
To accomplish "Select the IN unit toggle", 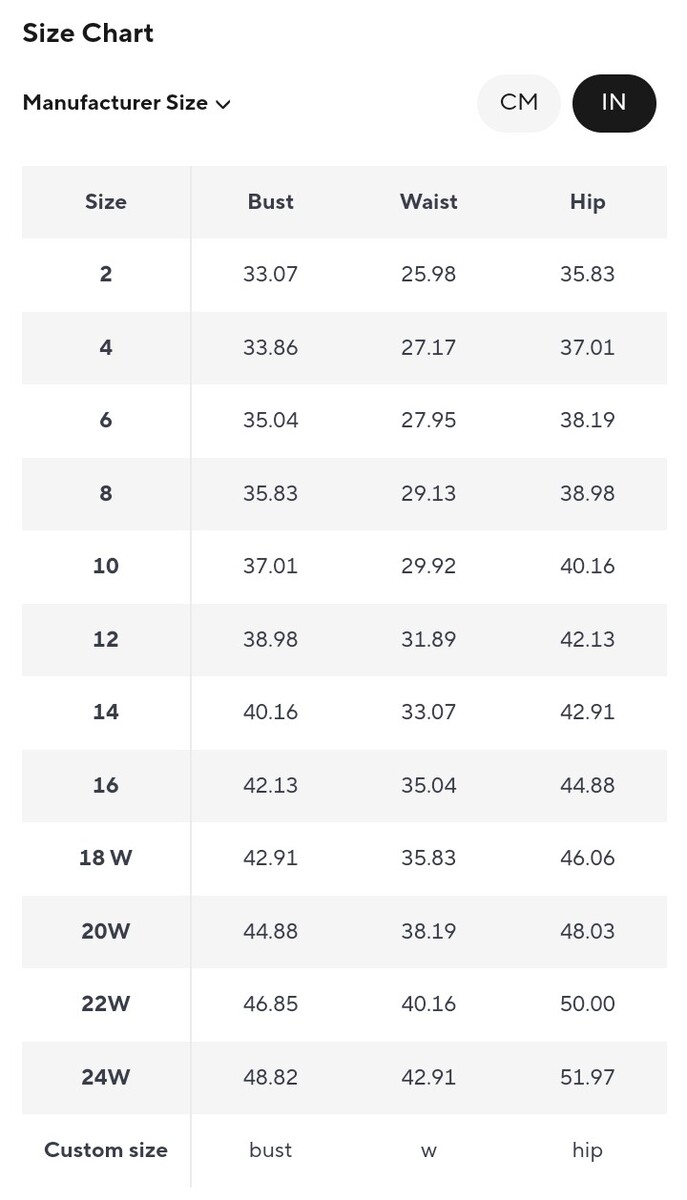I will coord(613,102).
